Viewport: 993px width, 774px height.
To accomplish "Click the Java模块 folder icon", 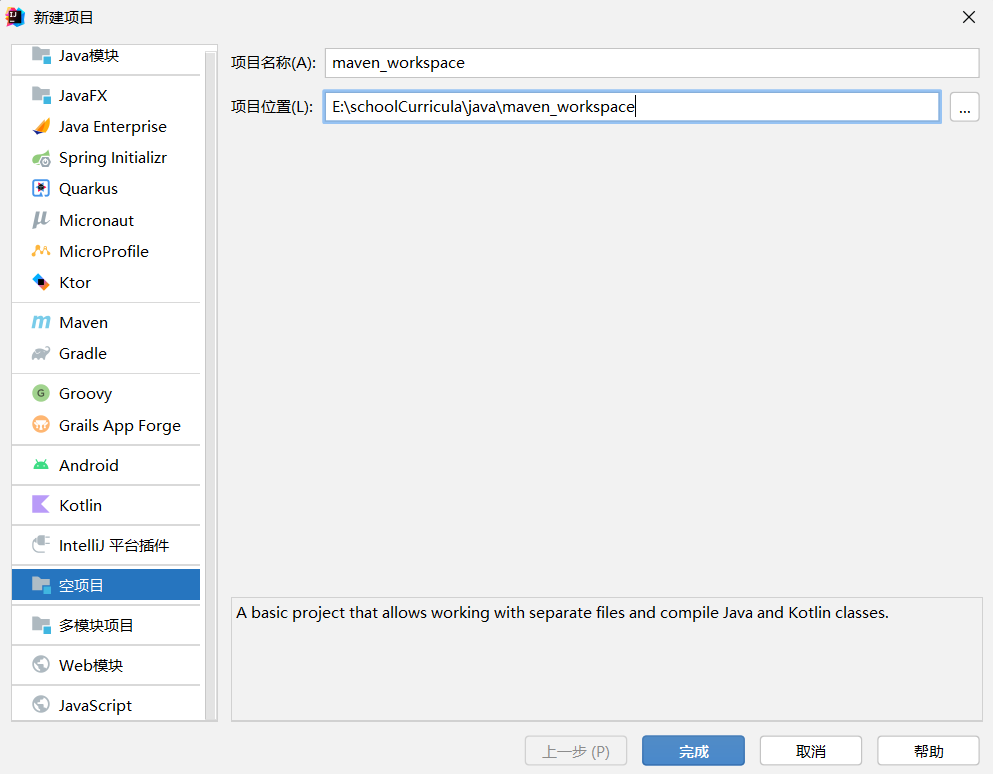I will [x=41, y=55].
